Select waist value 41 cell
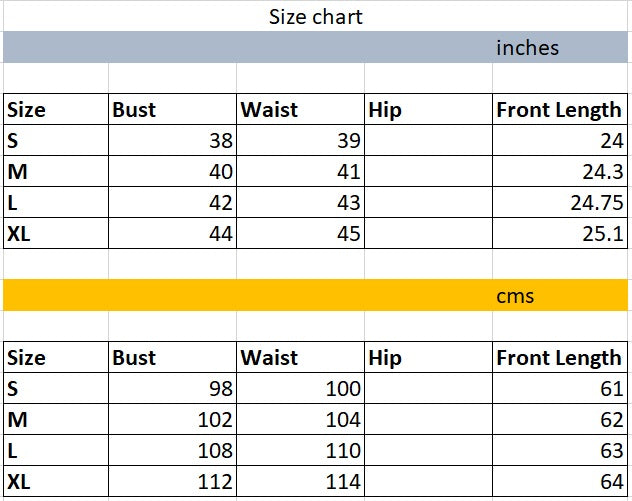This screenshot has width=632, height=501. [x=300, y=172]
